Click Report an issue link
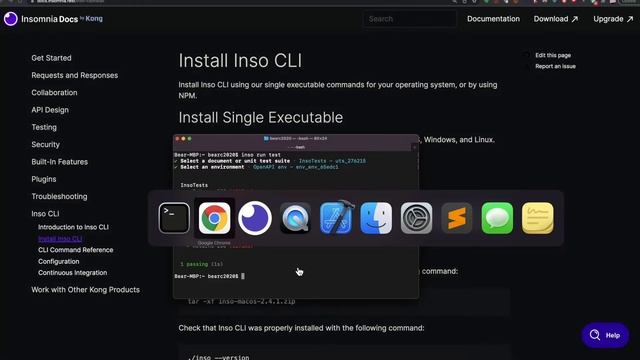 (x=556, y=66)
